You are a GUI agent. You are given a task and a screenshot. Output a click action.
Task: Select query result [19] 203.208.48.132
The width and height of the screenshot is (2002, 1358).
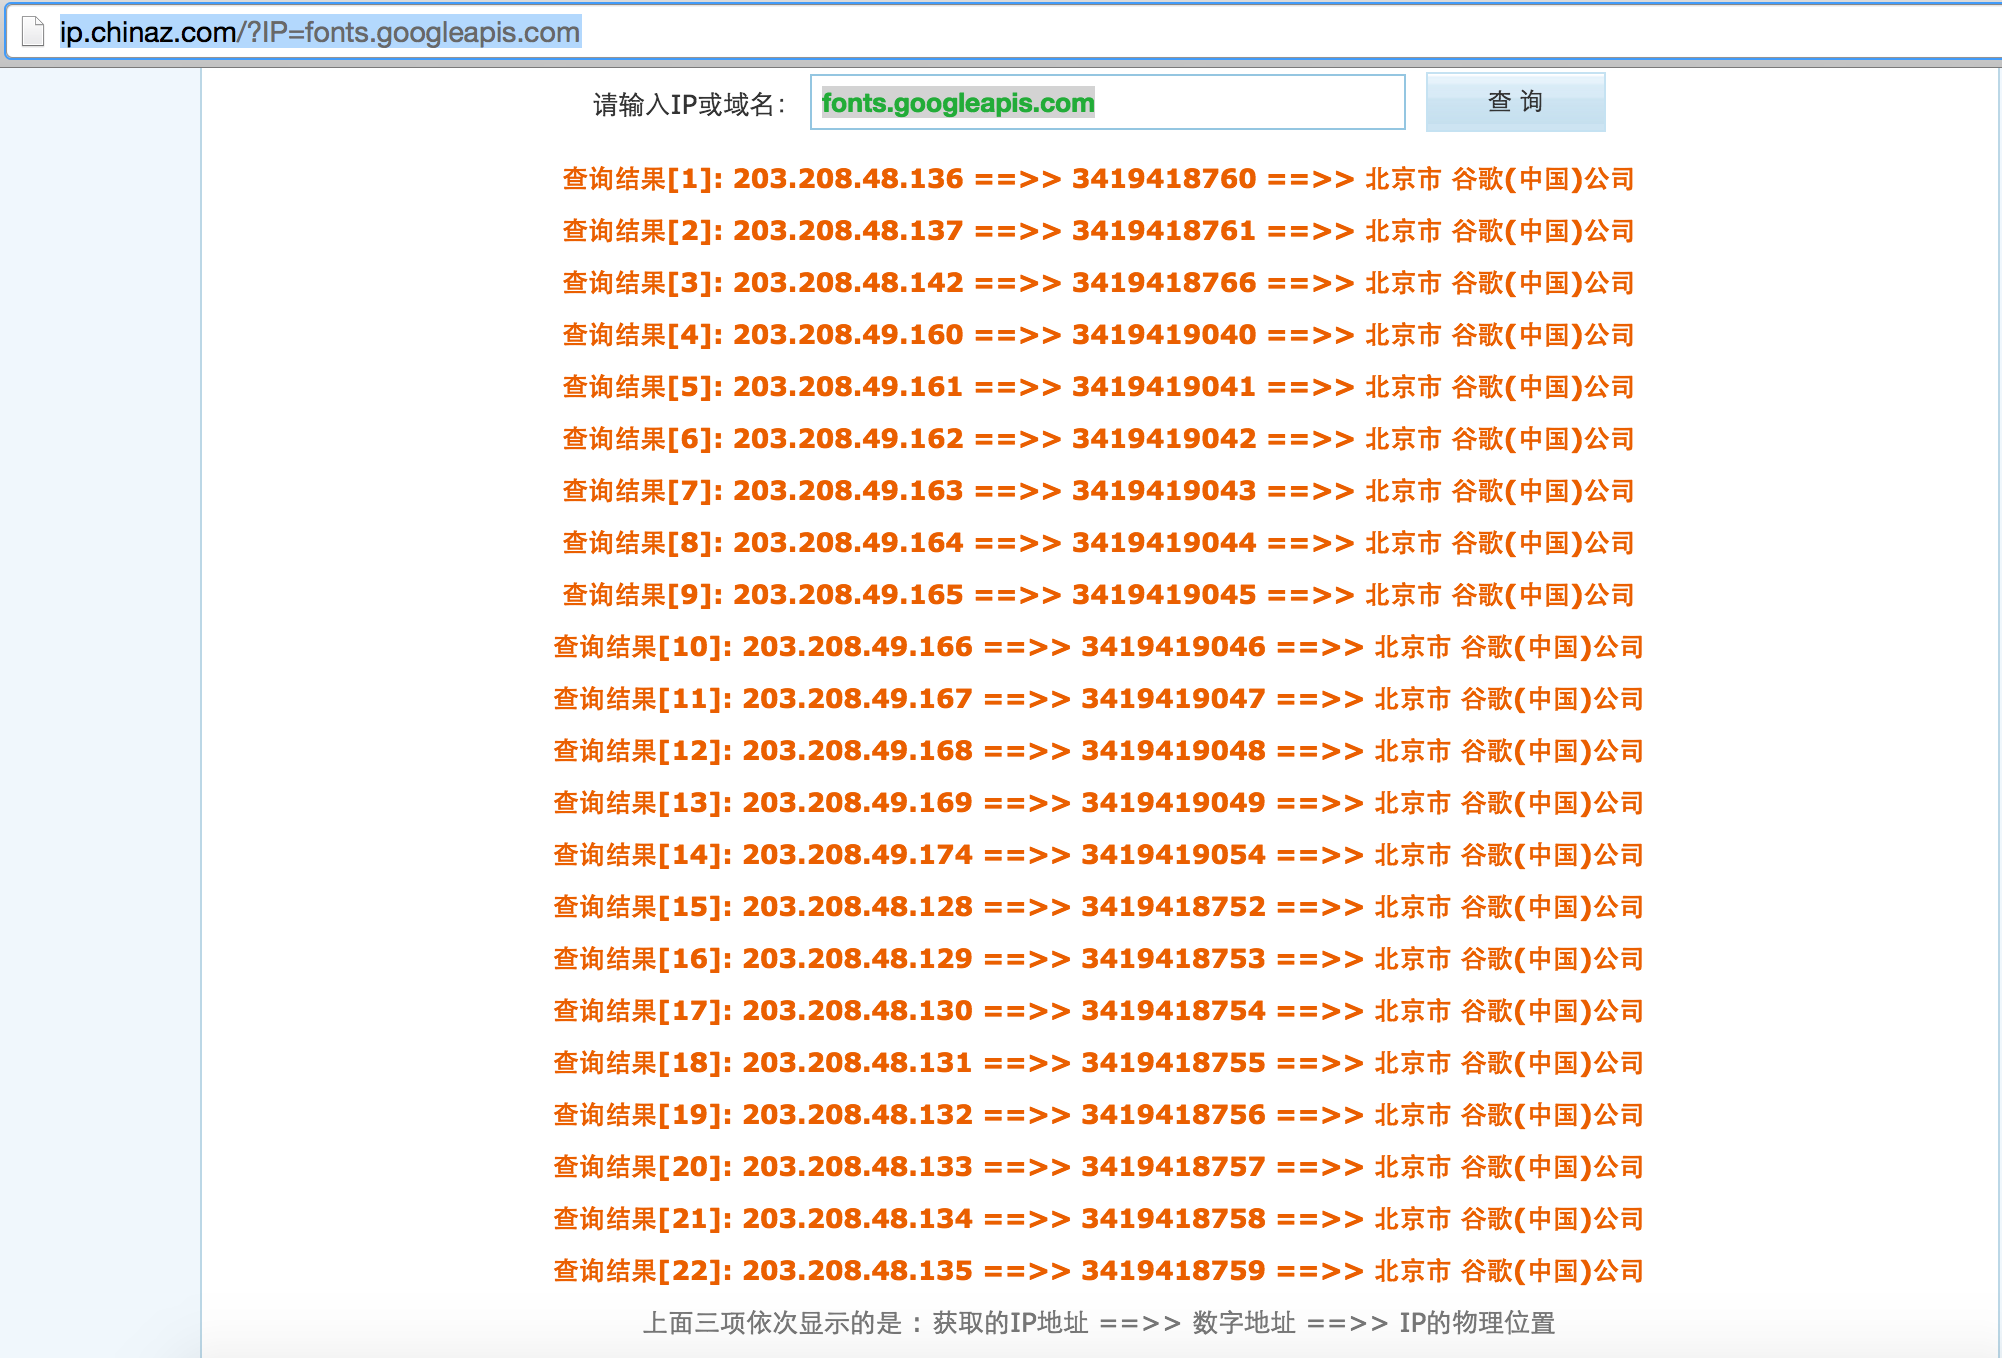(x=1098, y=1115)
